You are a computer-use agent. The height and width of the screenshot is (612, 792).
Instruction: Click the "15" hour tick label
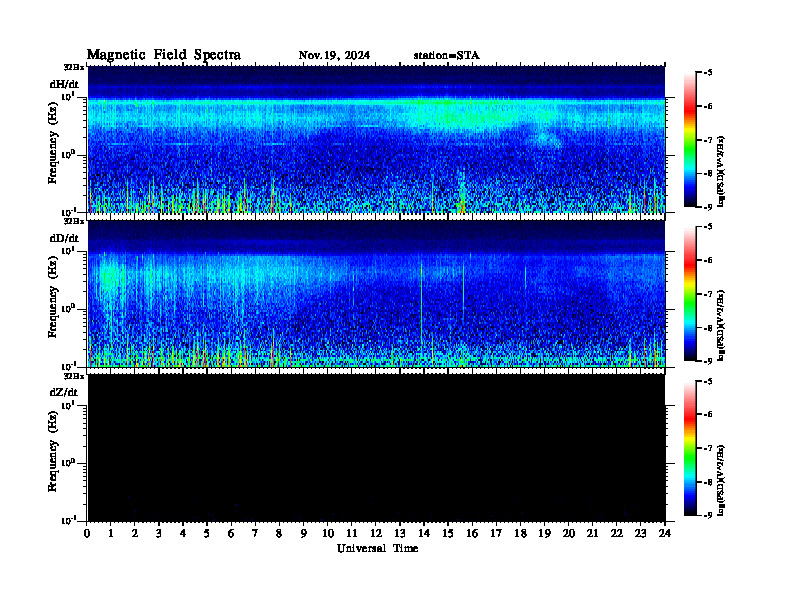point(448,533)
